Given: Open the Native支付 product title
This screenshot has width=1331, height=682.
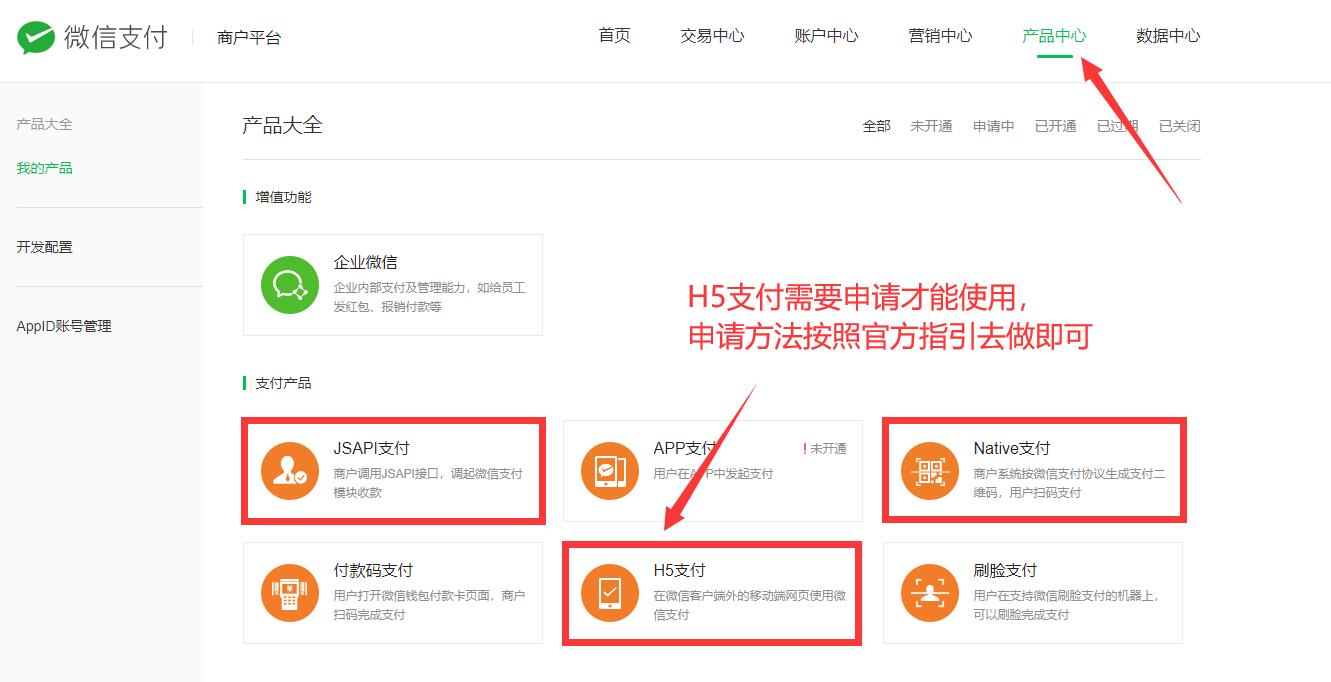Looking at the screenshot, I should point(1012,449).
